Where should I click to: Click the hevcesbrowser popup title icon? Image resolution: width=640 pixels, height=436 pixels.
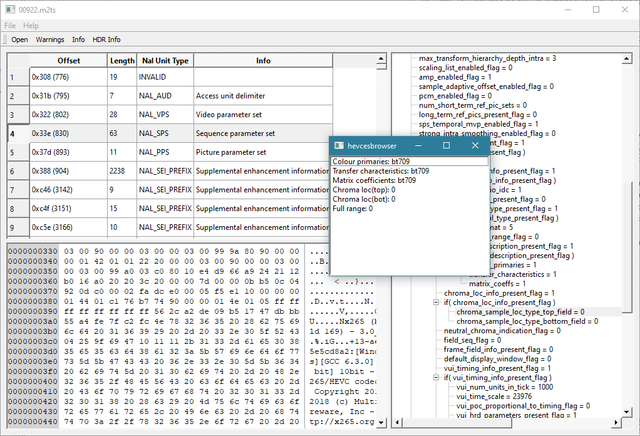tap(339, 145)
